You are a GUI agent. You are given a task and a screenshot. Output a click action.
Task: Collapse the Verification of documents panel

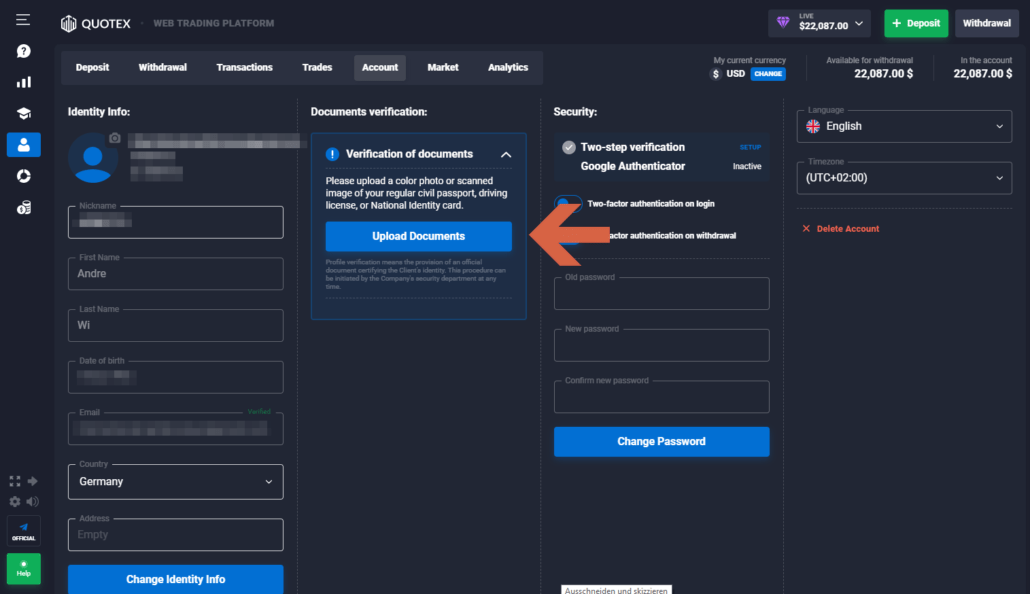(x=506, y=154)
